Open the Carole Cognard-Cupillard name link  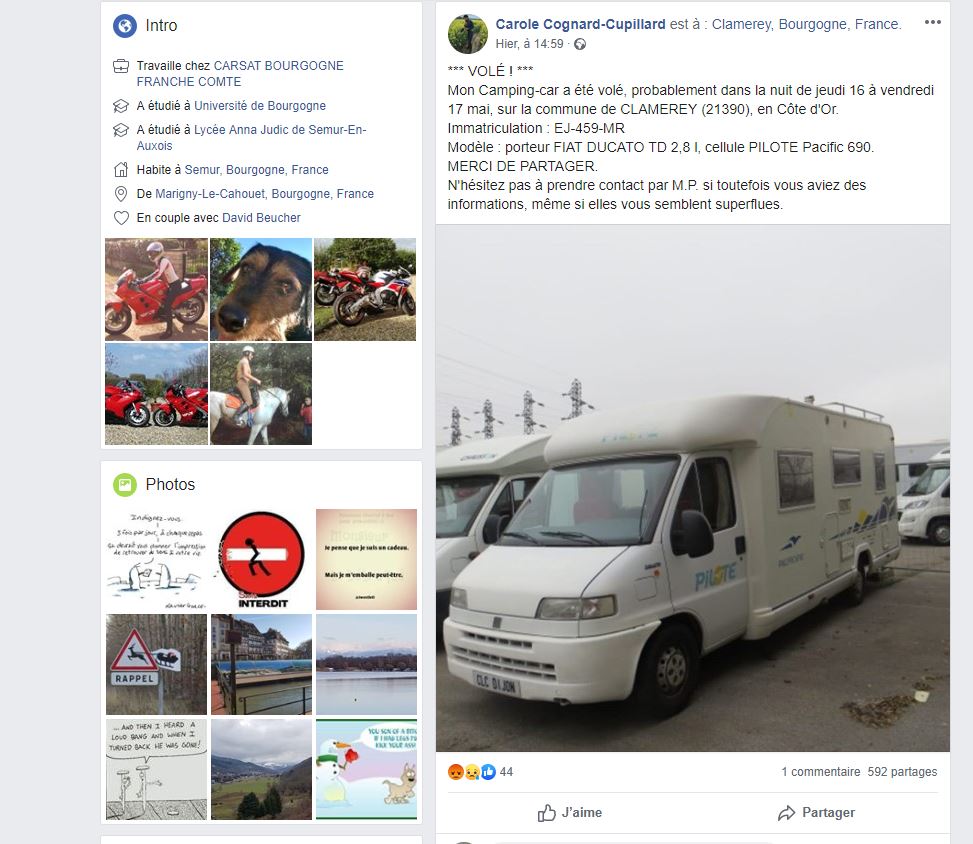580,24
